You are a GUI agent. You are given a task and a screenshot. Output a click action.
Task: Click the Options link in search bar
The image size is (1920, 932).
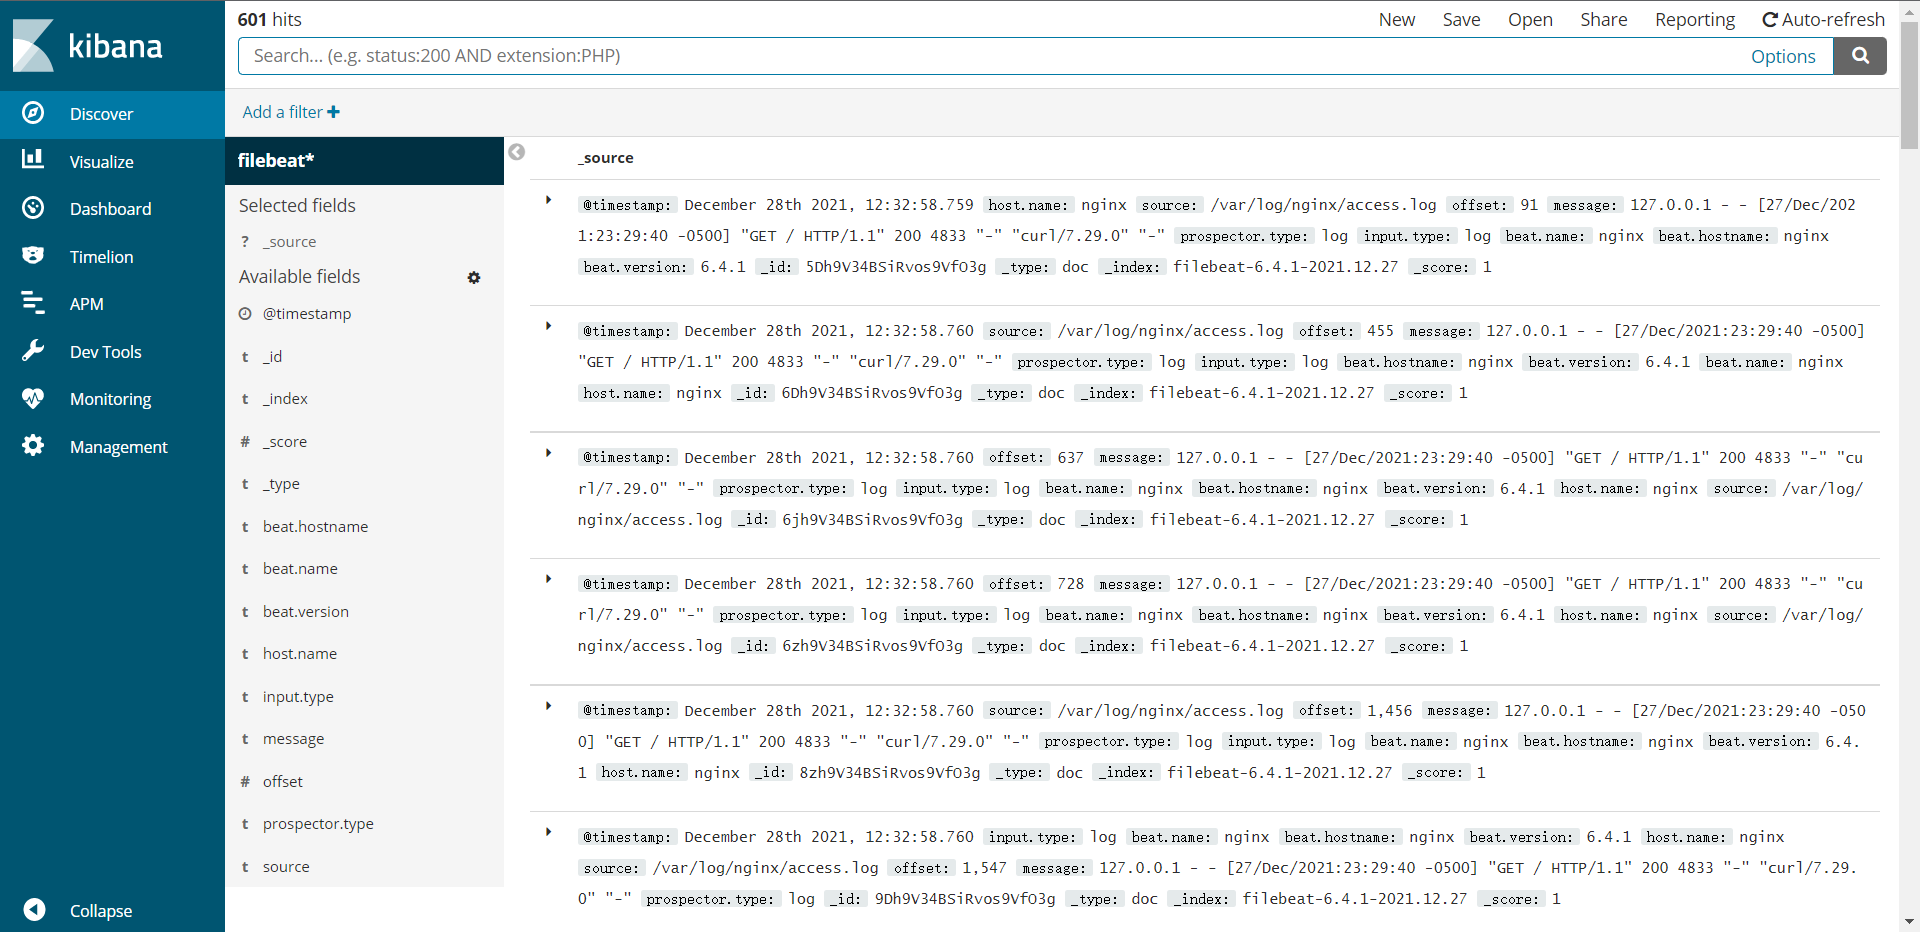coord(1783,57)
